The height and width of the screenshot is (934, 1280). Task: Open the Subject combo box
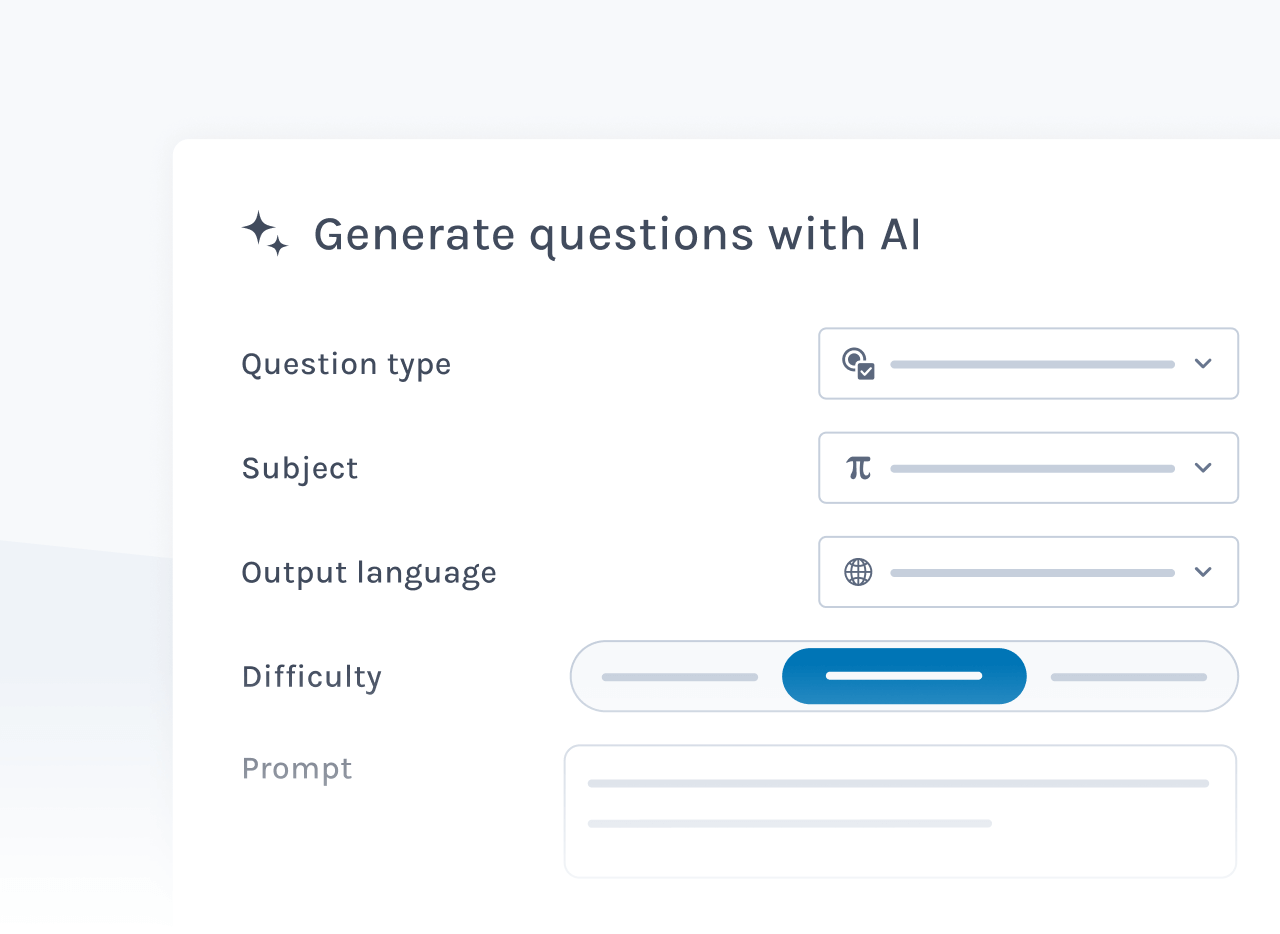1030,468
